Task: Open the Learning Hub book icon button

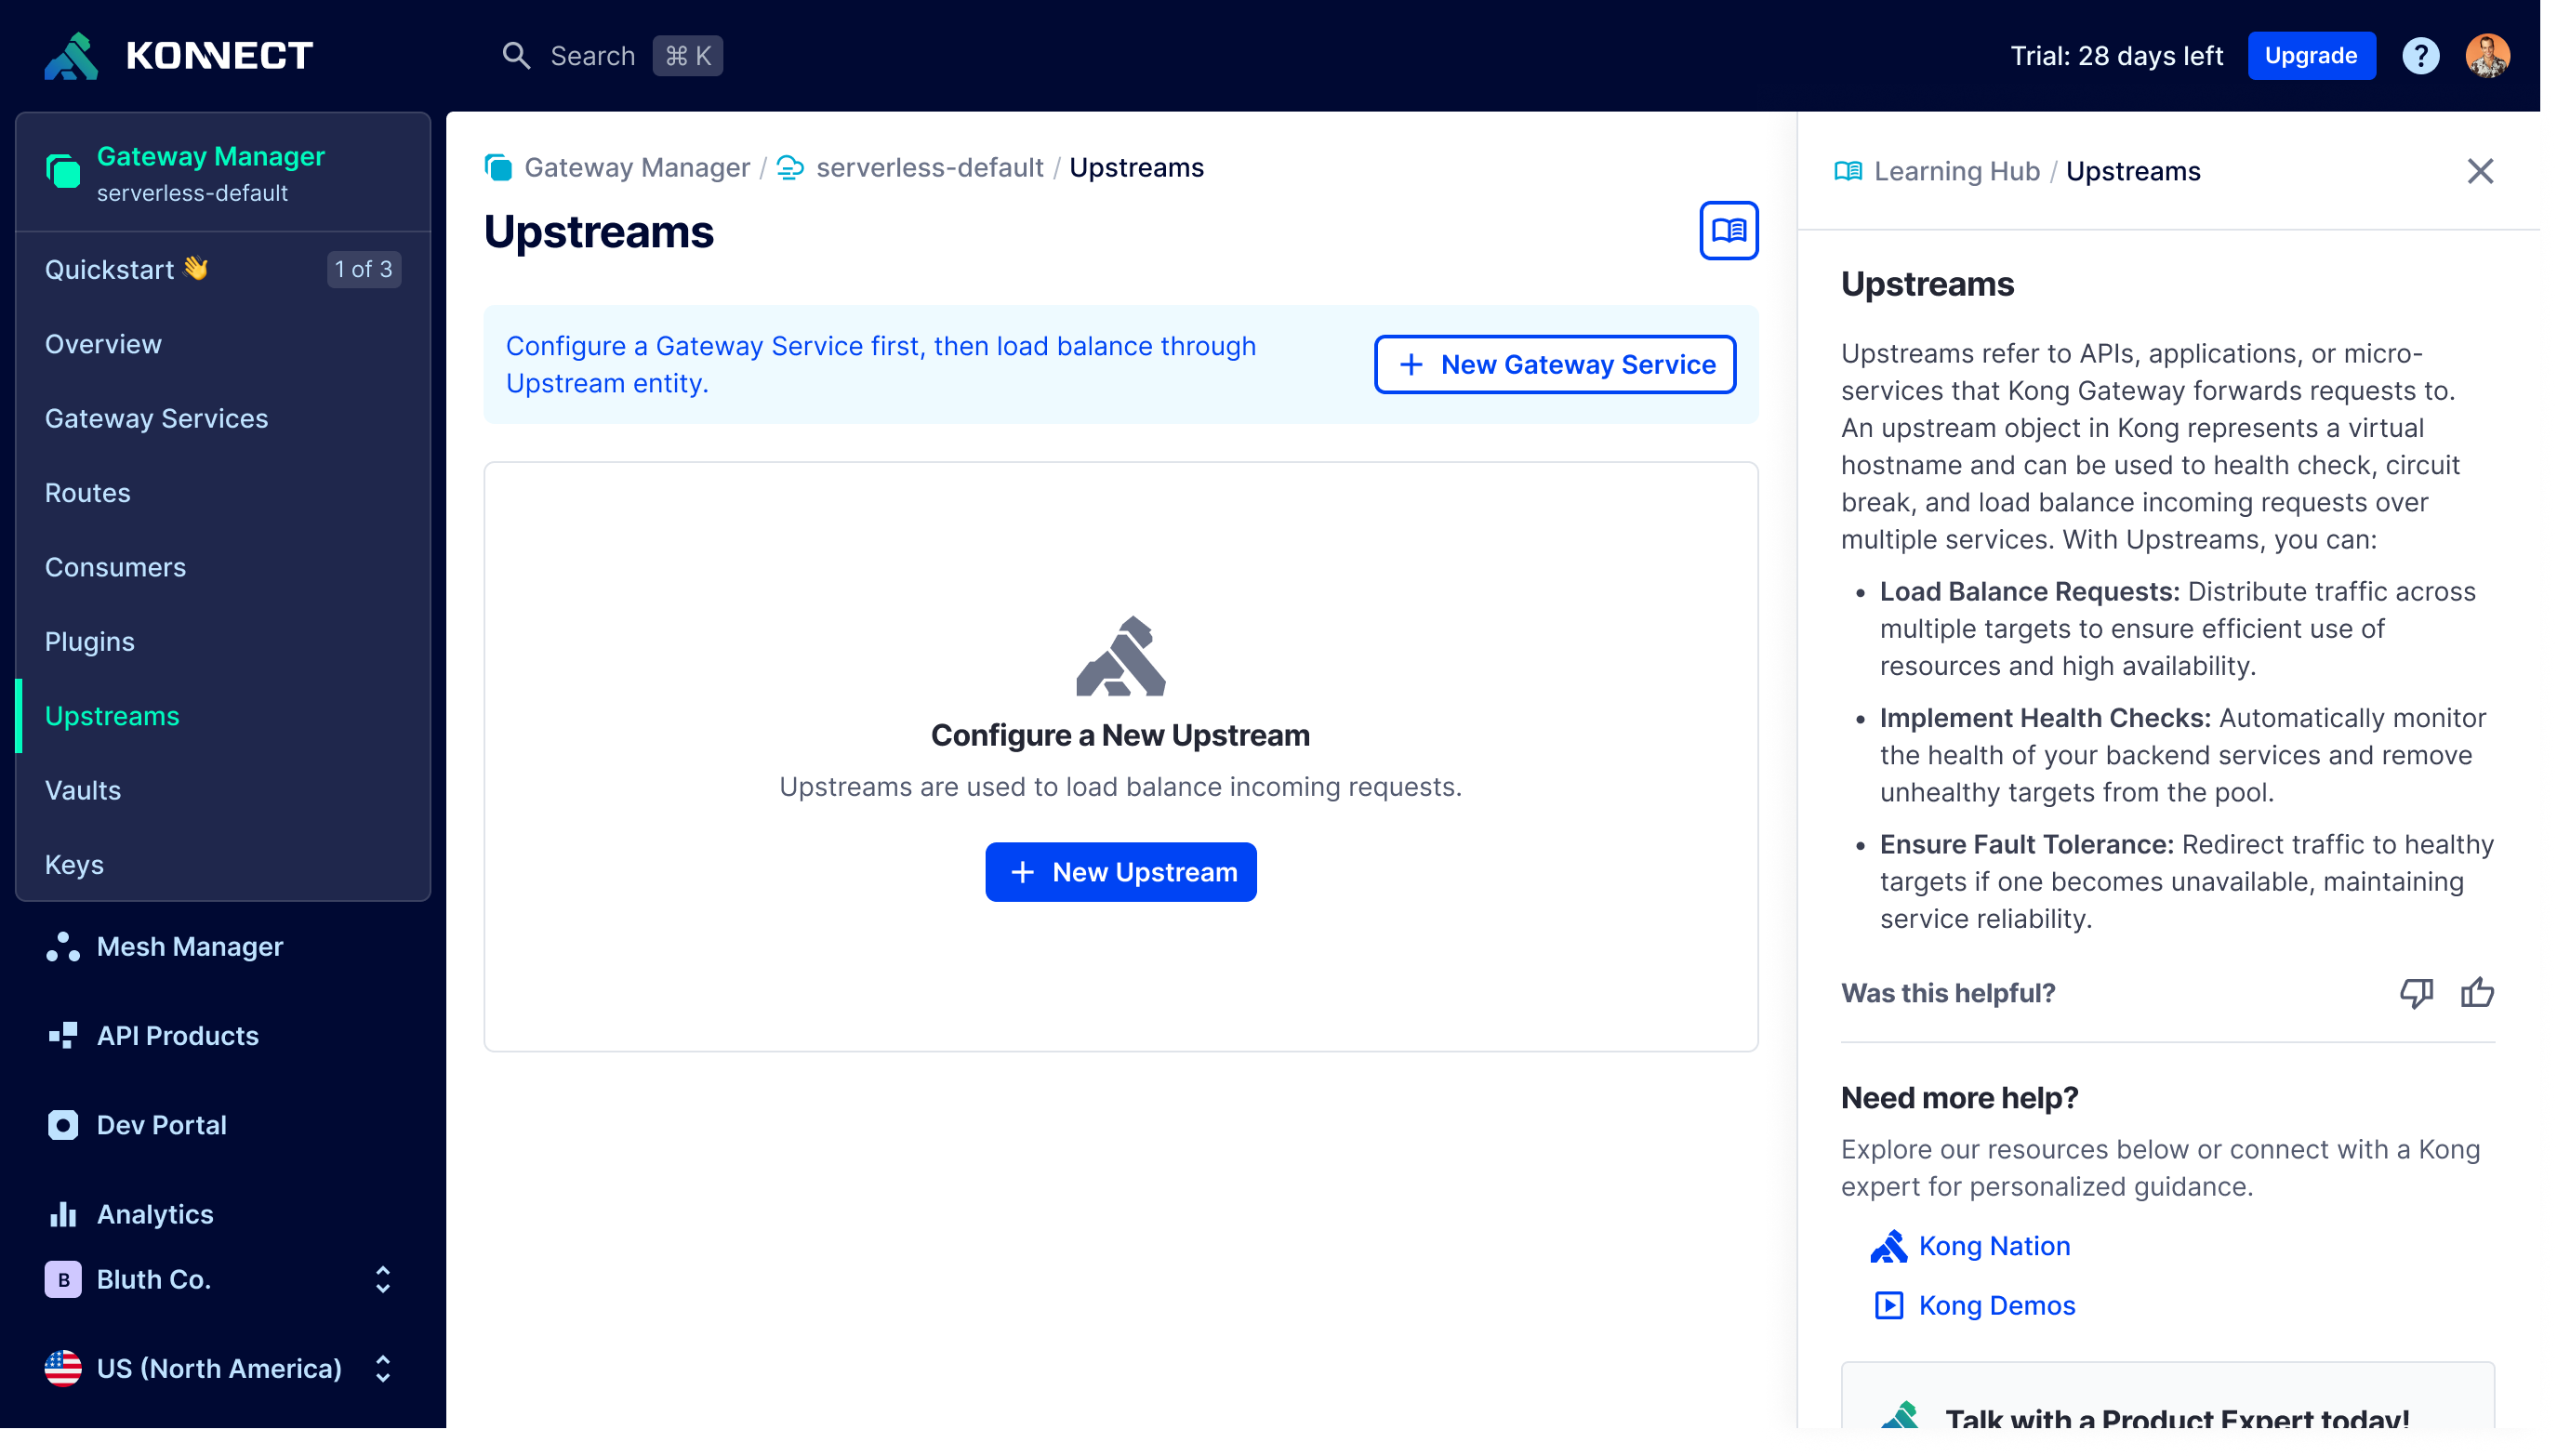Action: 1728,231
